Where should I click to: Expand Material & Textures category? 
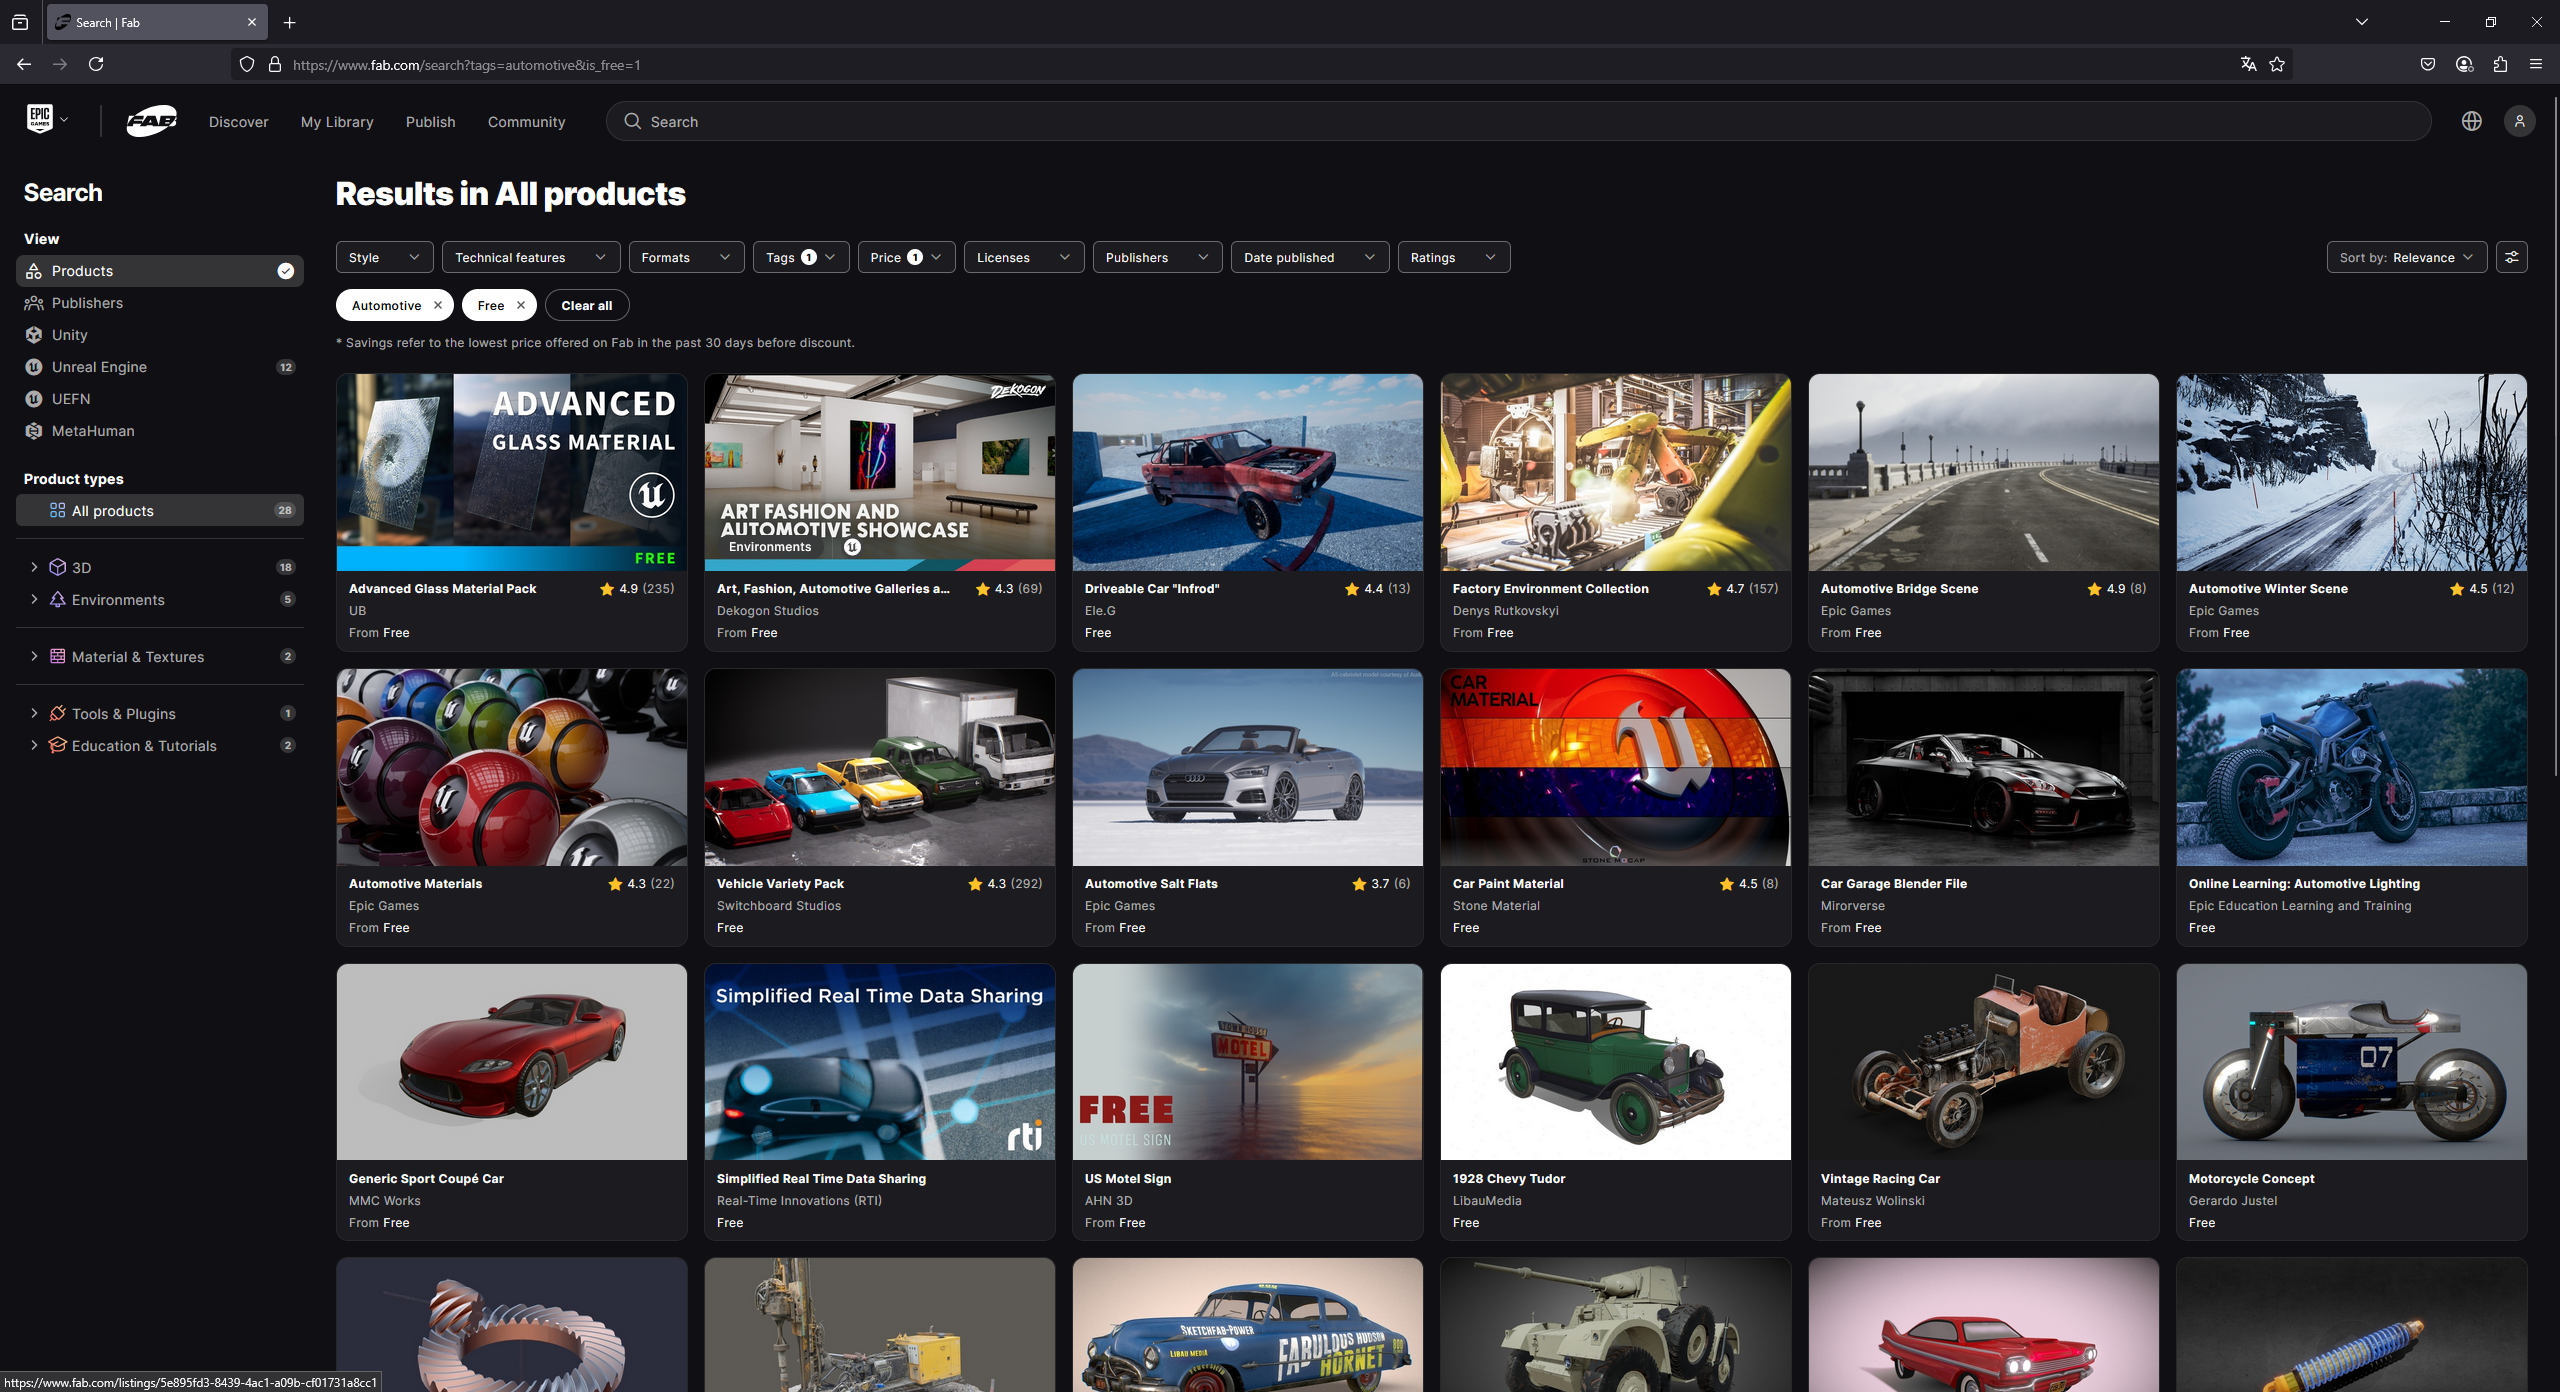coord(34,656)
